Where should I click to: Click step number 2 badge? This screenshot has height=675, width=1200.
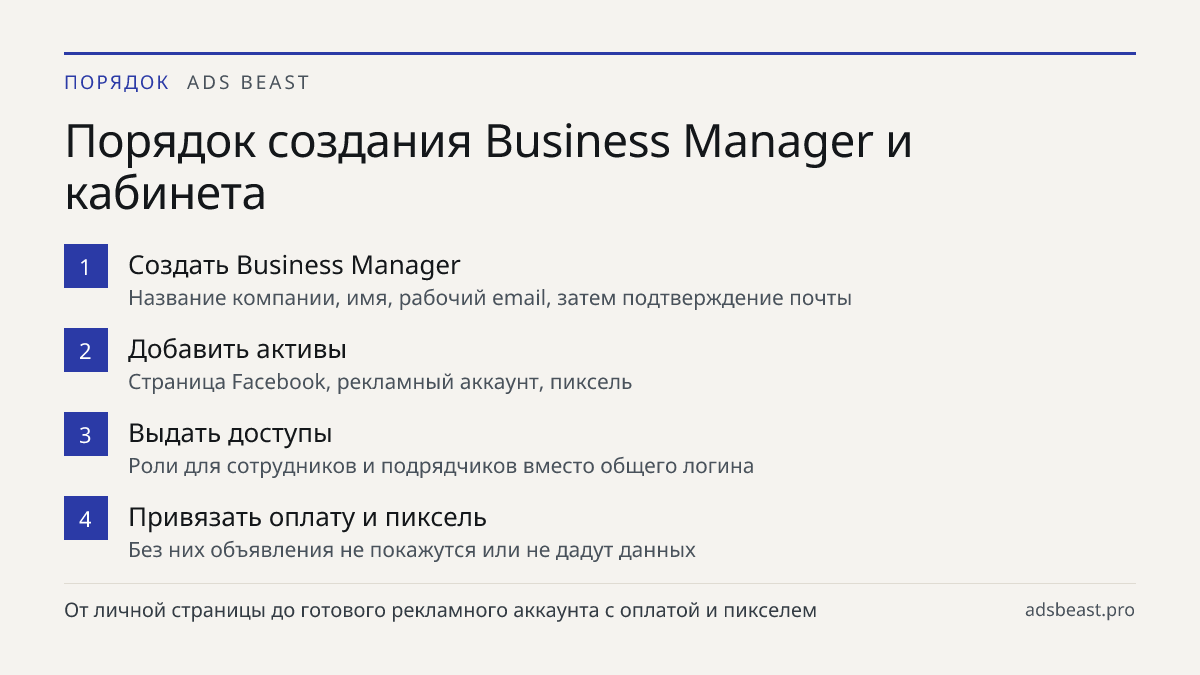86,350
